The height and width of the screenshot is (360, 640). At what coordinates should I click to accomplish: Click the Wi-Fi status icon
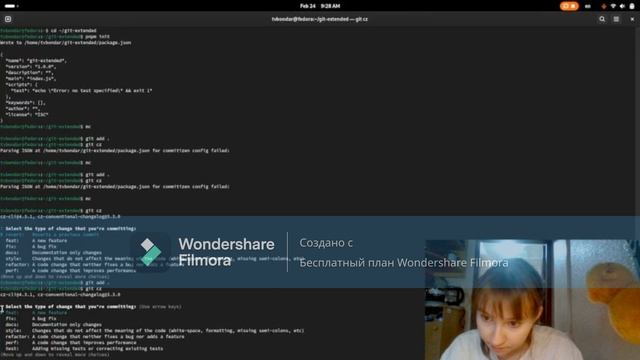[613, 6]
